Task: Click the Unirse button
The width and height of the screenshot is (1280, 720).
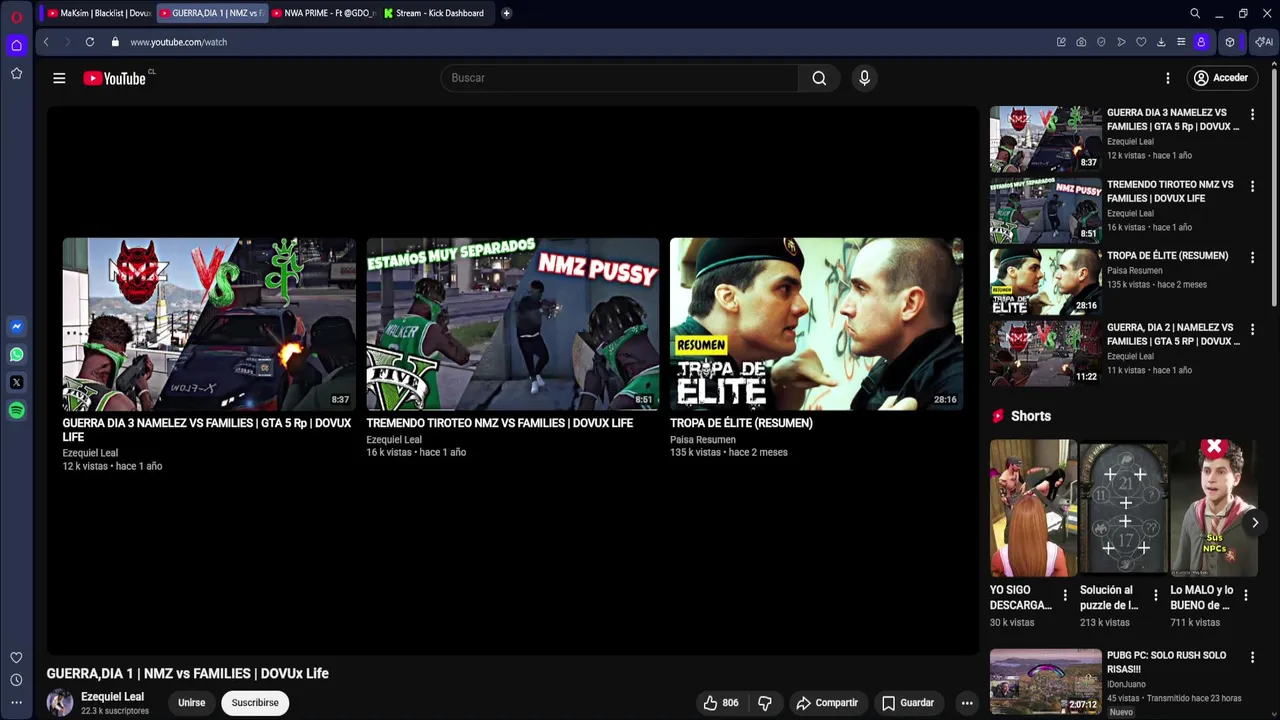Action: 191,703
